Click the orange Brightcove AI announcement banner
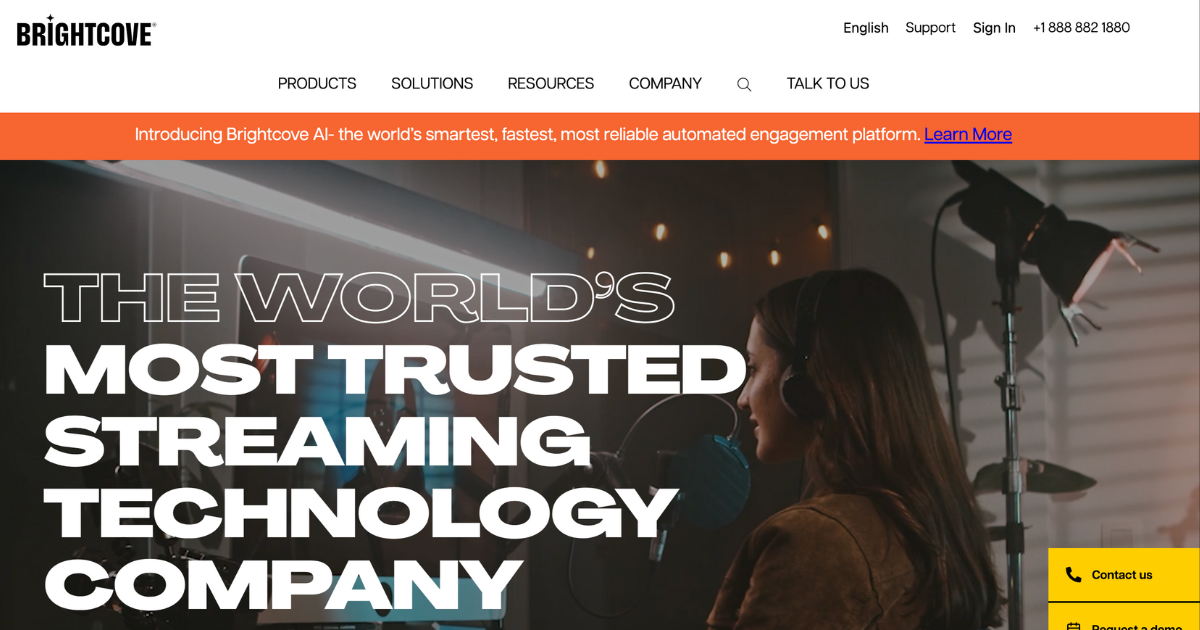The width and height of the screenshot is (1200, 630). click(x=600, y=136)
